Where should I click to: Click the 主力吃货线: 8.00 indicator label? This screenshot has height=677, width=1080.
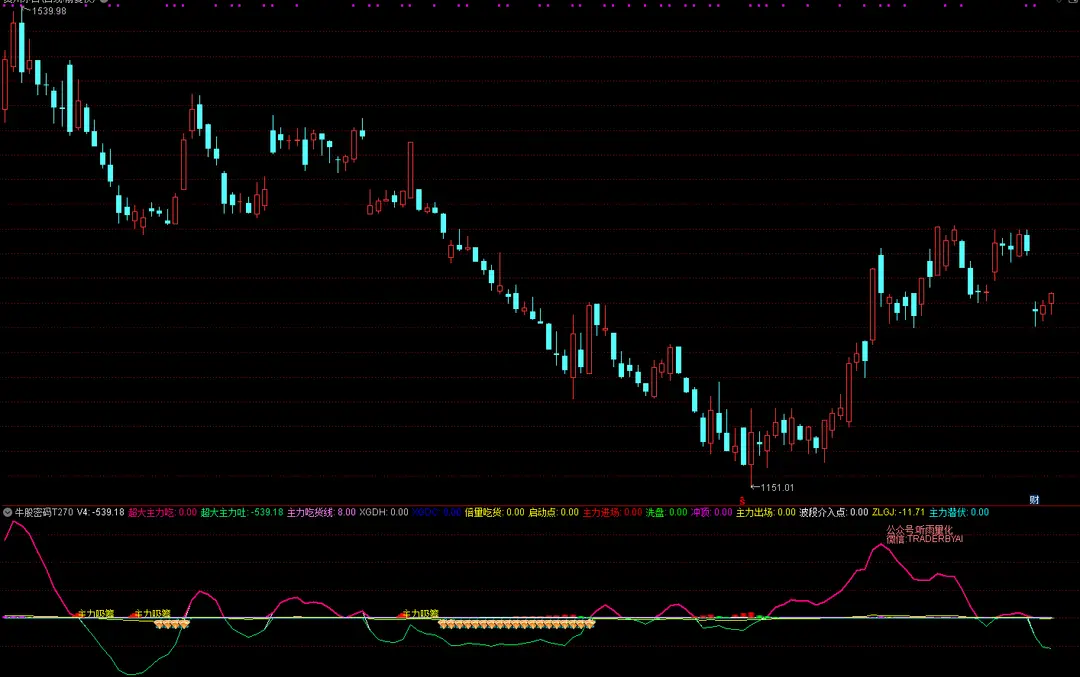point(322,512)
